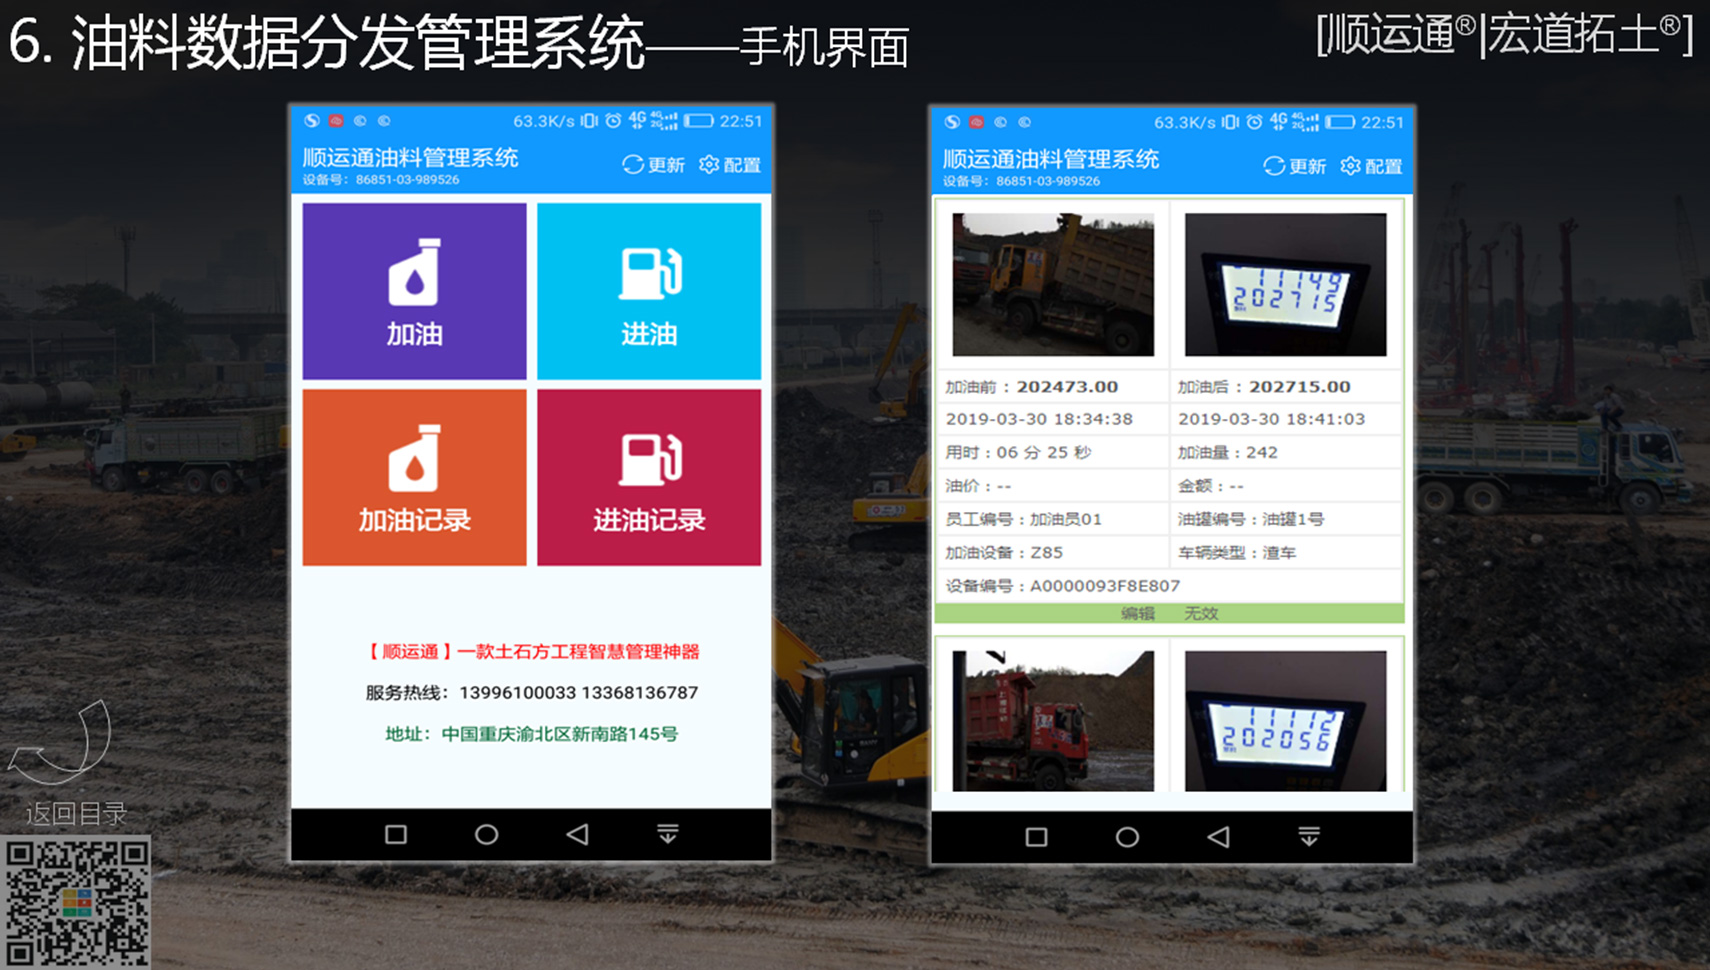
Task: Tap the square recent-apps button on right phone
Action: (1037, 837)
